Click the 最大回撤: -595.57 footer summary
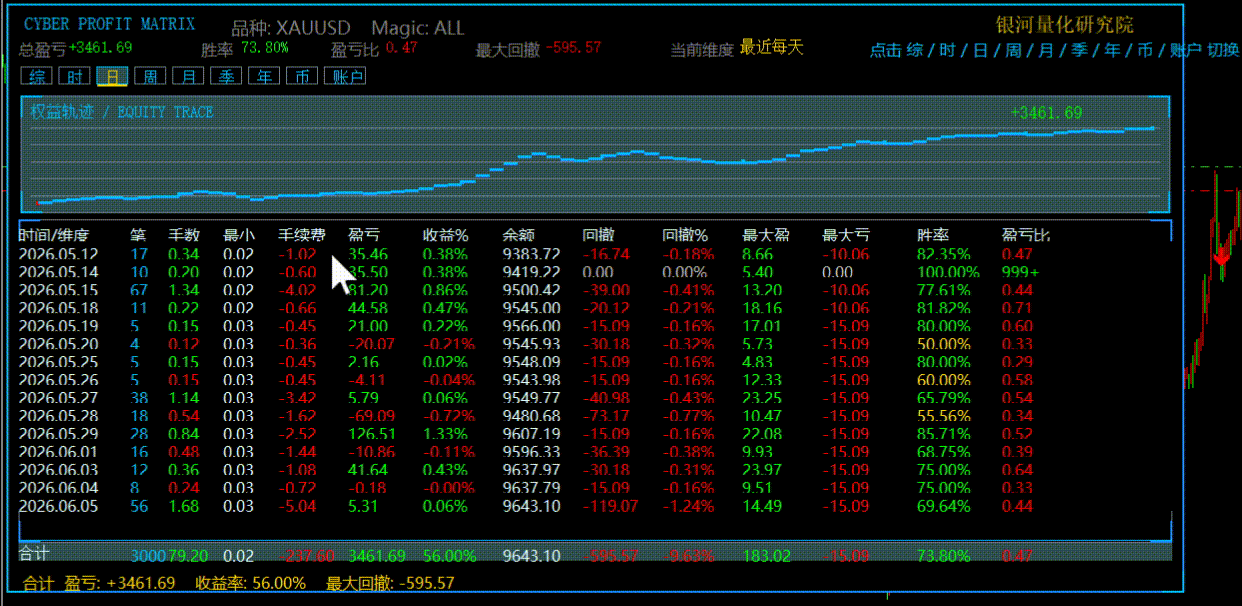The width and height of the screenshot is (1242, 606). click(391, 583)
